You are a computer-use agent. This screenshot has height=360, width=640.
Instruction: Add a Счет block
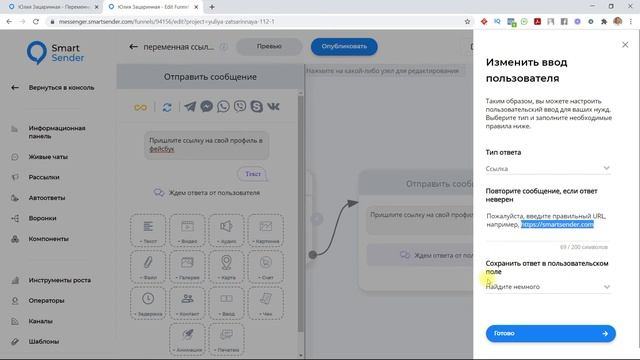pos(266,267)
